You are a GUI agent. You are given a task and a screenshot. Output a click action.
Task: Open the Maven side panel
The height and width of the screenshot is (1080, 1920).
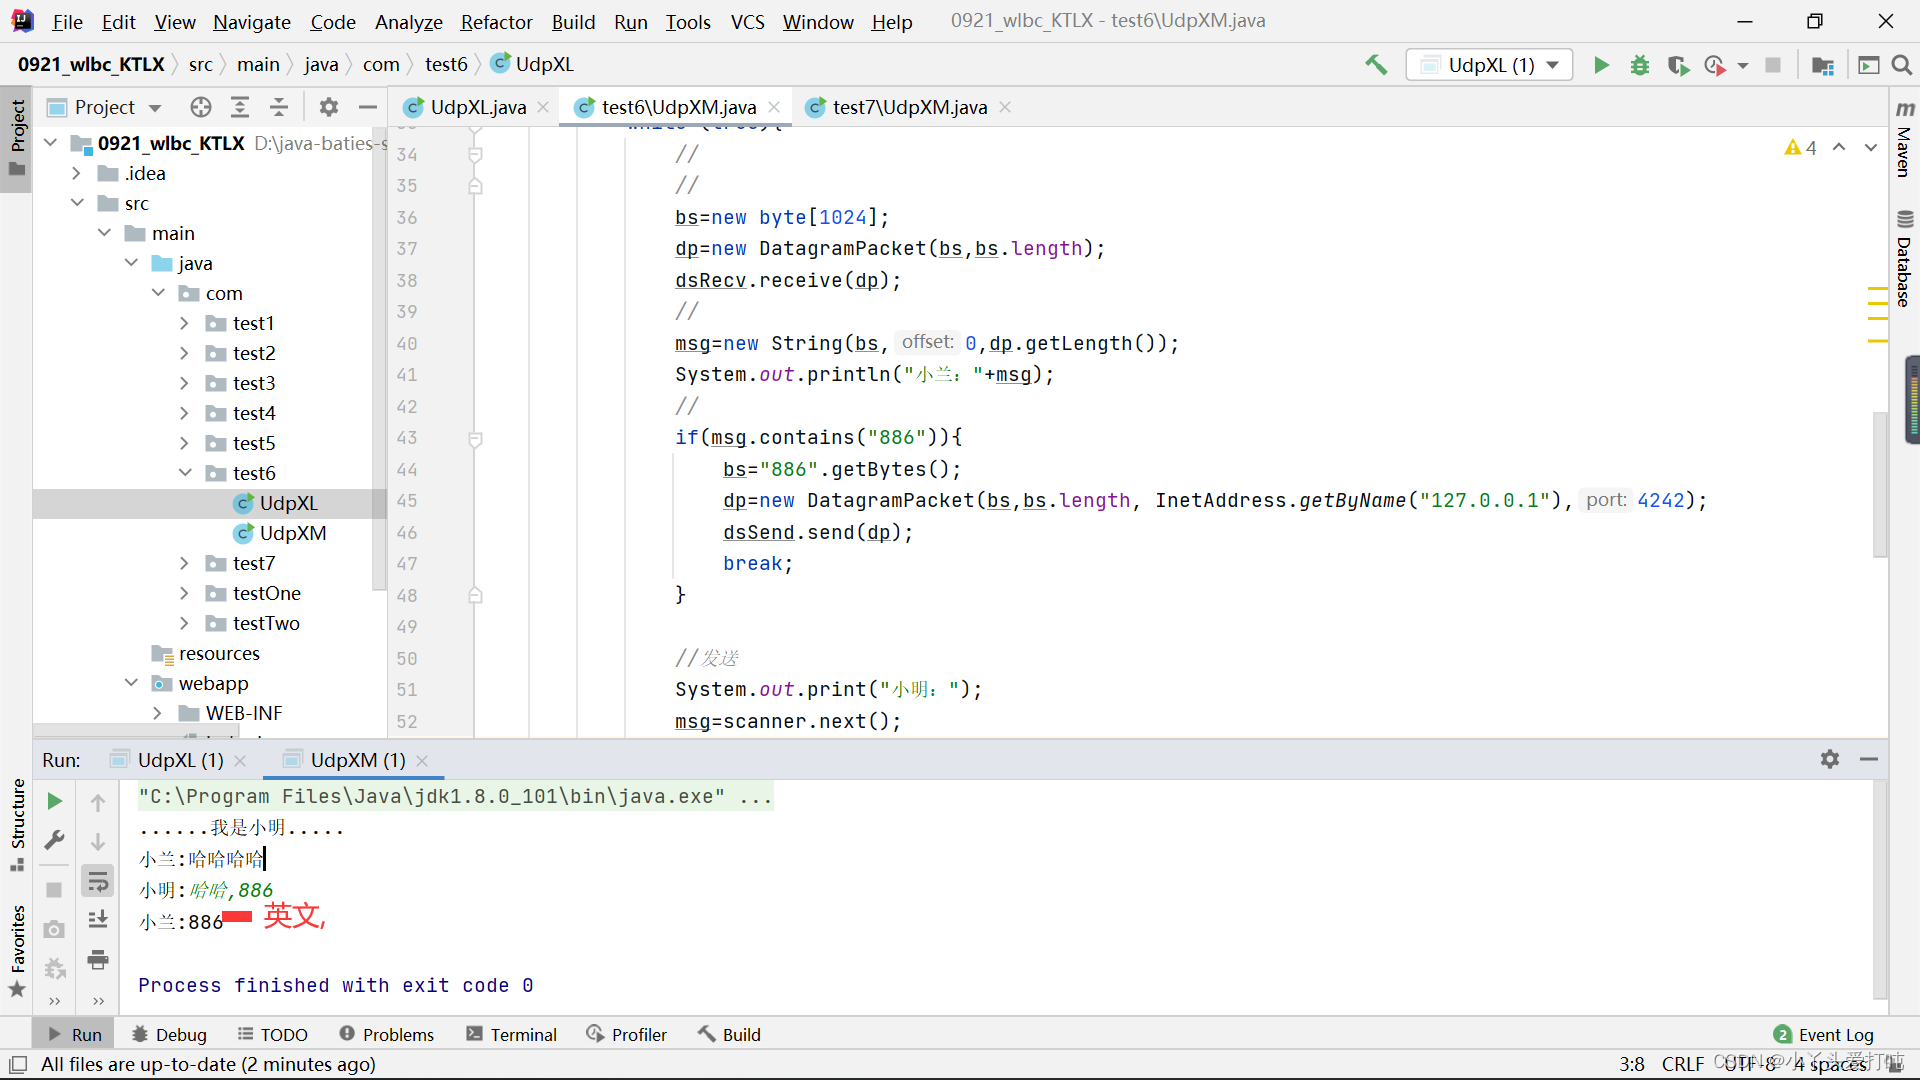click(x=1905, y=139)
